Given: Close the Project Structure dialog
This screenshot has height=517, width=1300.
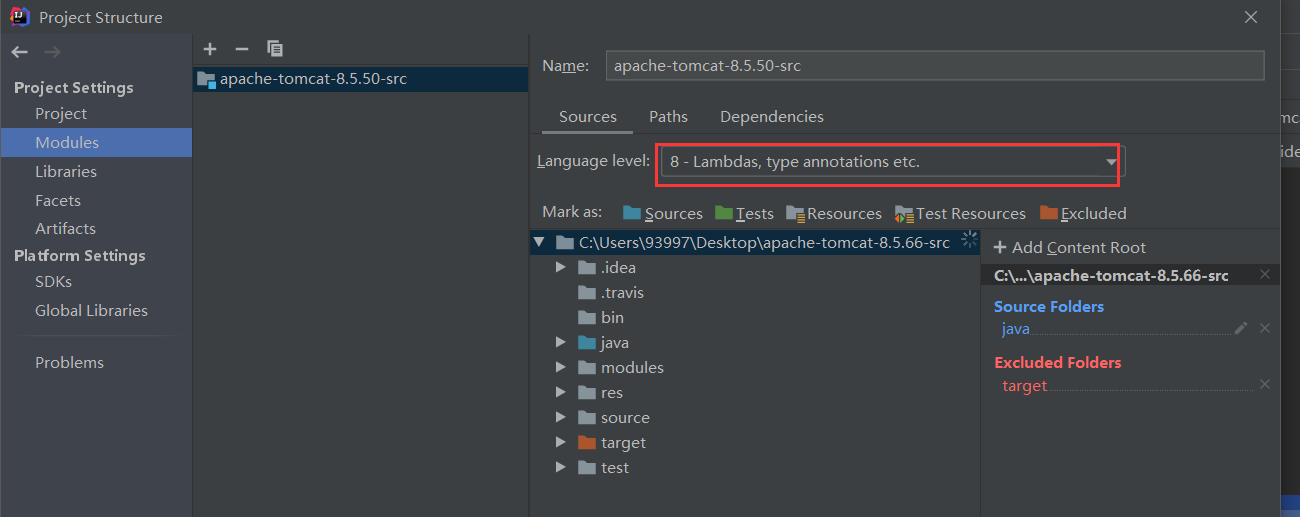Looking at the screenshot, I should [1251, 17].
